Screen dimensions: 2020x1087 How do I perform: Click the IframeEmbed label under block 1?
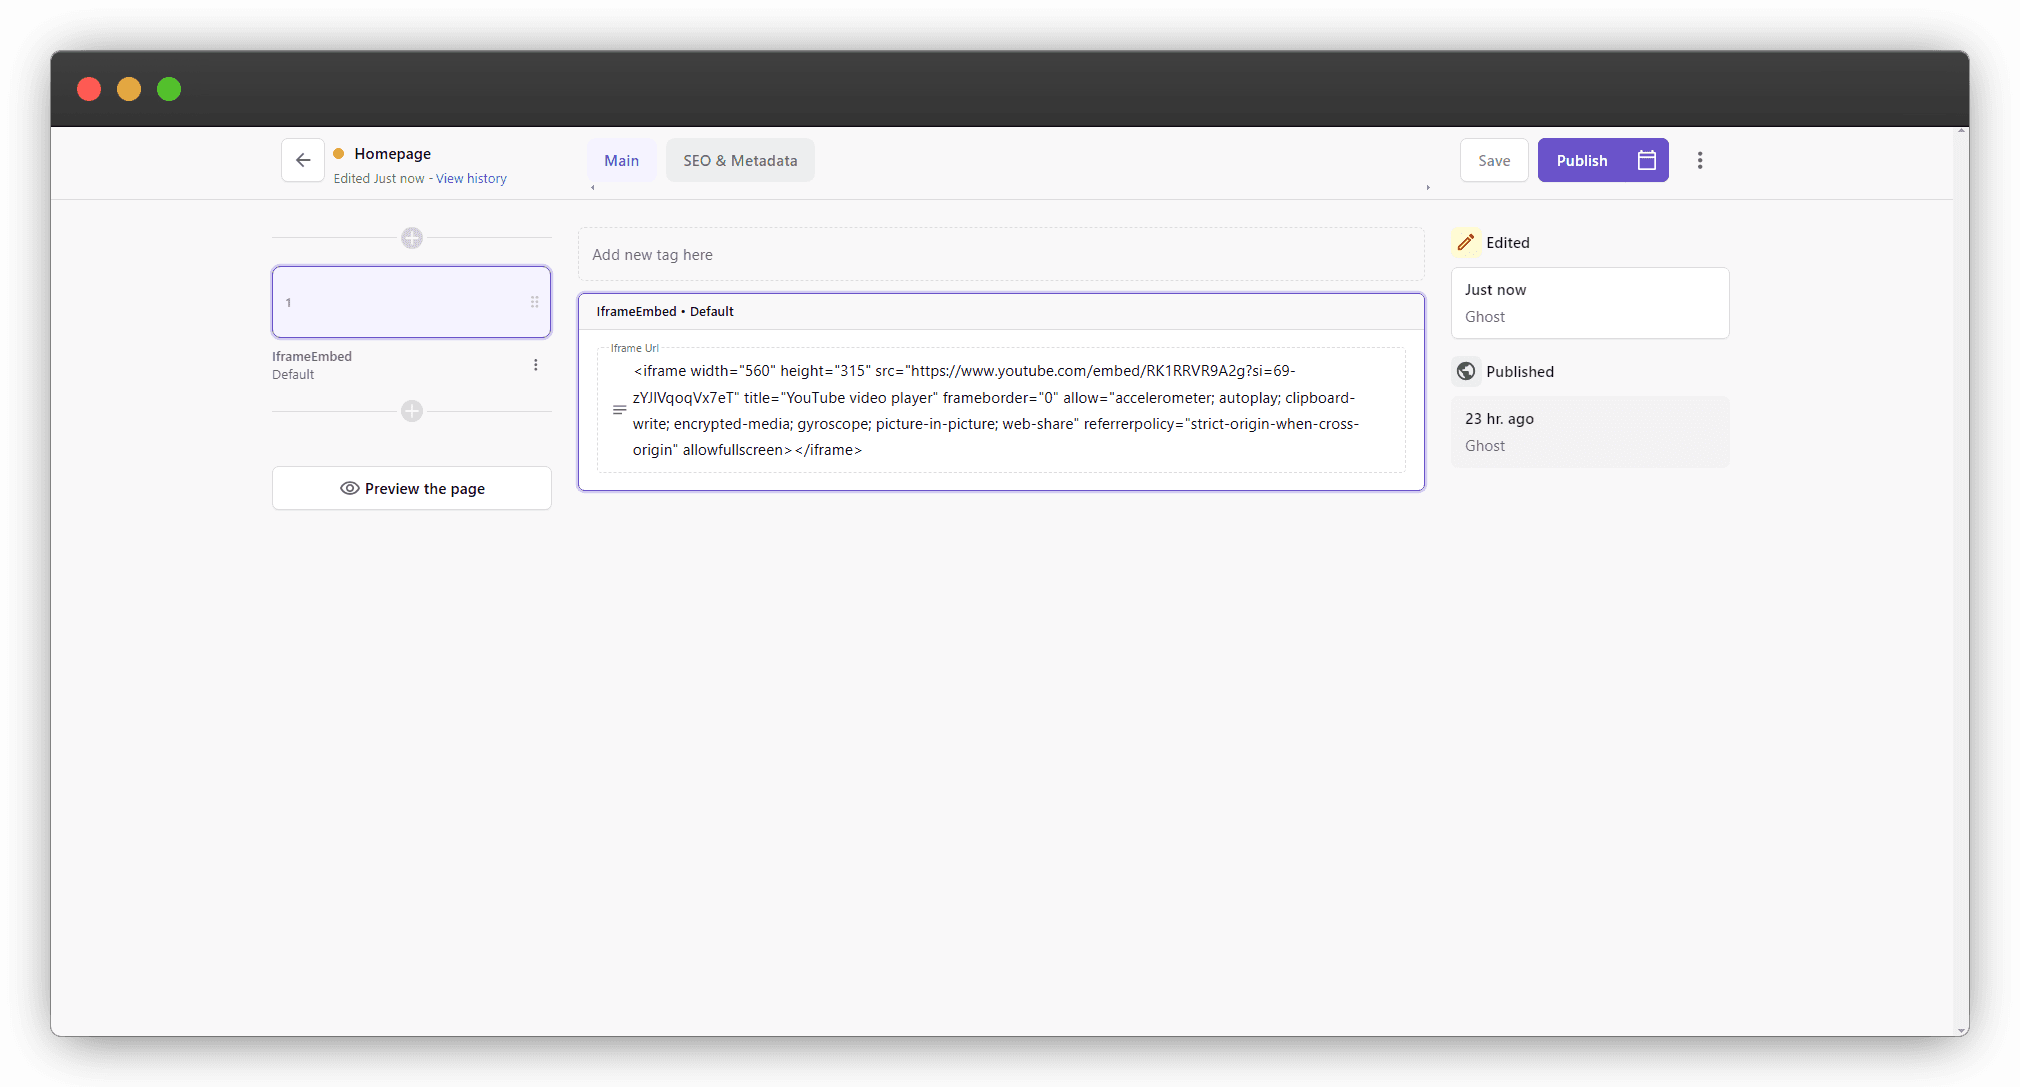312,357
